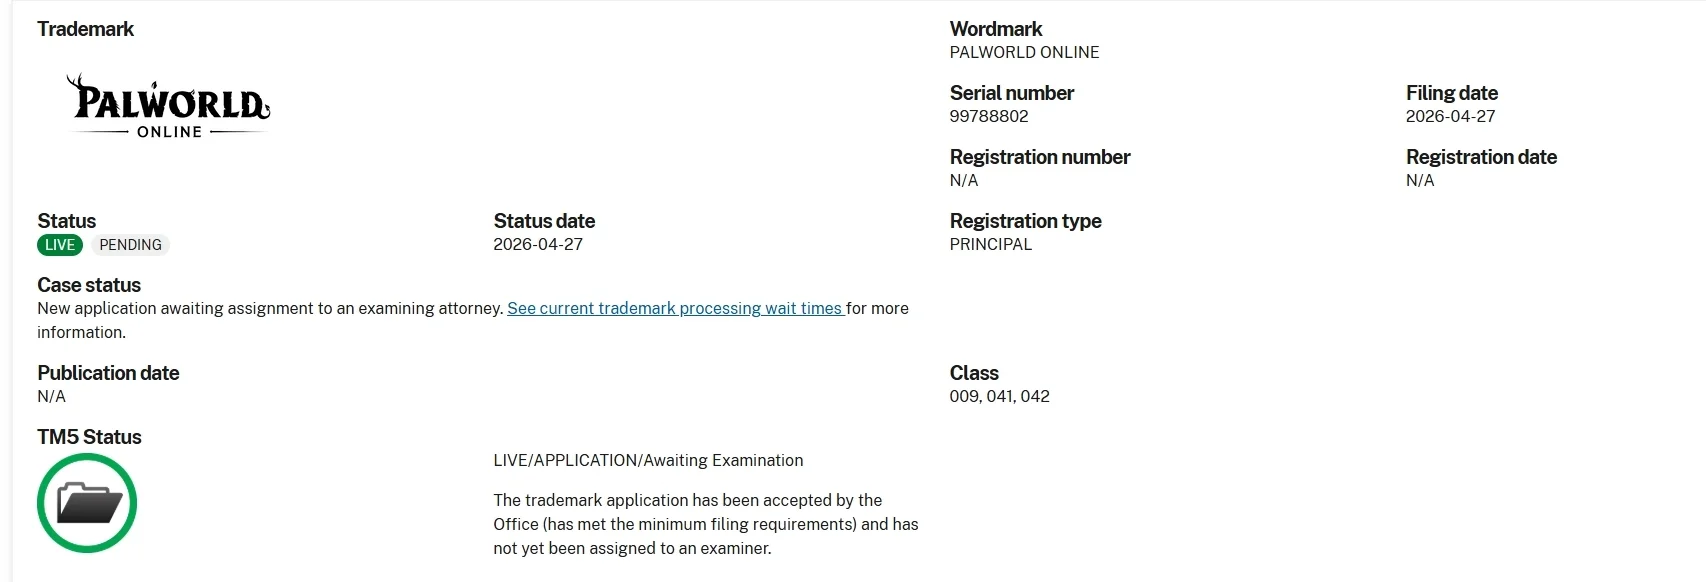The width and height of the screenshot is (1706, 582).
Task: Click the TM5 open folder status icon
Action: (x=87, y=503)
